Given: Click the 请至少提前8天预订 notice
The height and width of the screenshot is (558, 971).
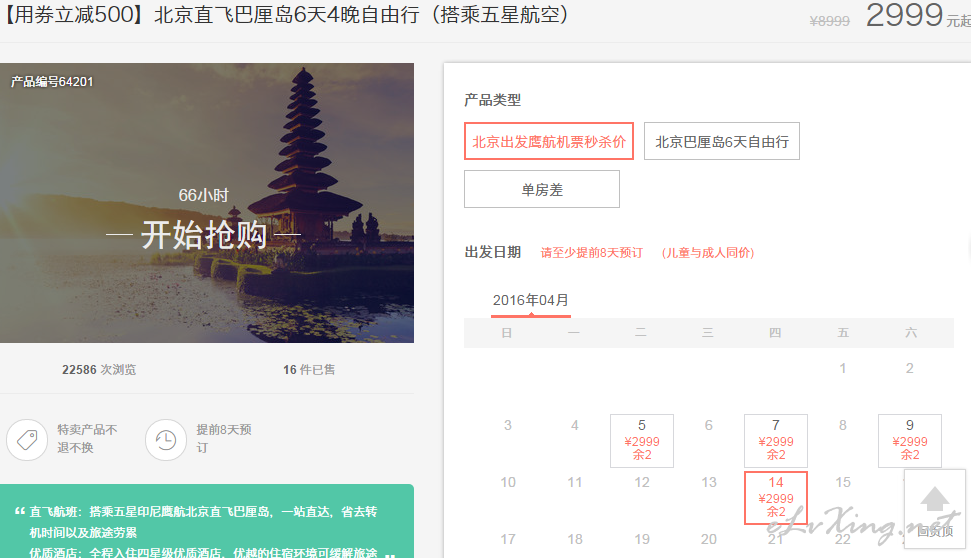Looking at the screenshot, I should click(x=591, y=253).
